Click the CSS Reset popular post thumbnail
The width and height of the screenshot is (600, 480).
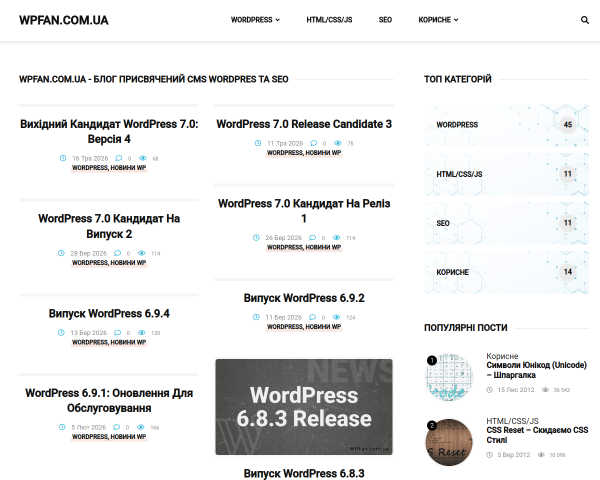(x=449, y=442)
